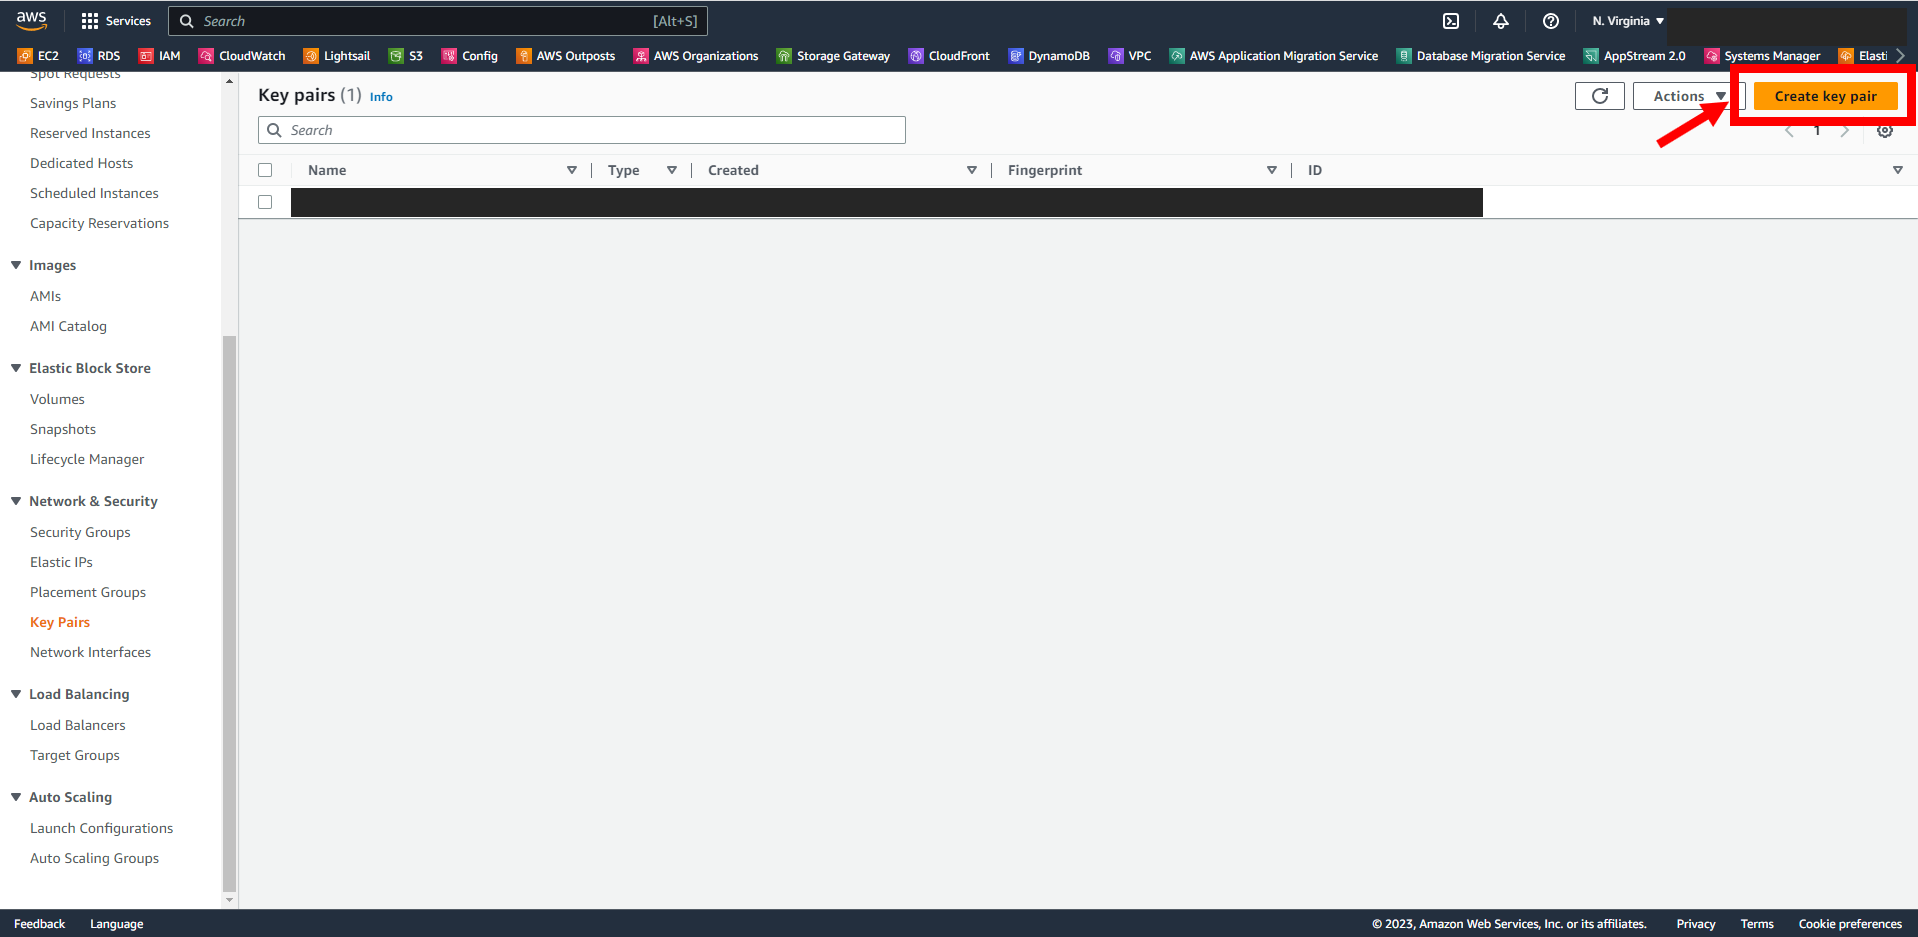Open the N. Virginia region selector
Screen dimensions: 1918x937
point(1628,21)
